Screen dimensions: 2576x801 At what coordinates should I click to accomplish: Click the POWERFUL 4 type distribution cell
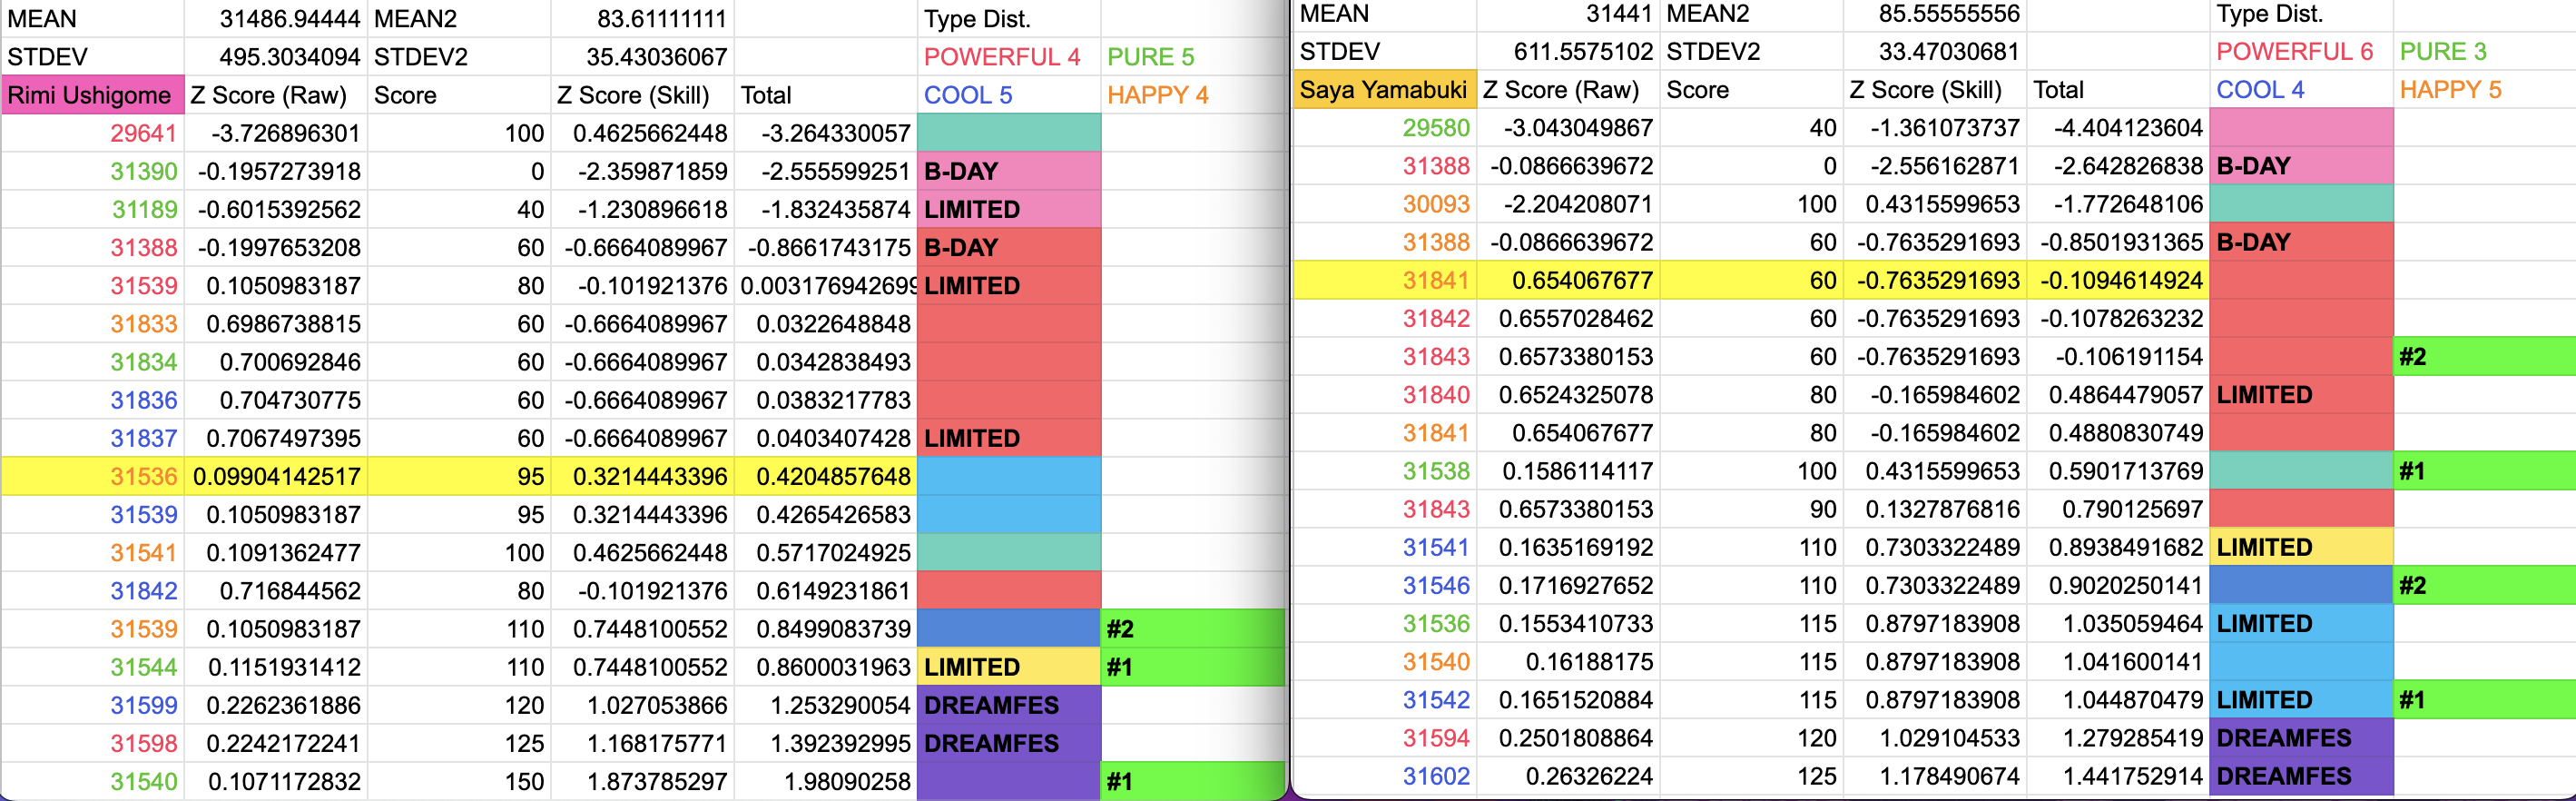tap(1007, 57)
